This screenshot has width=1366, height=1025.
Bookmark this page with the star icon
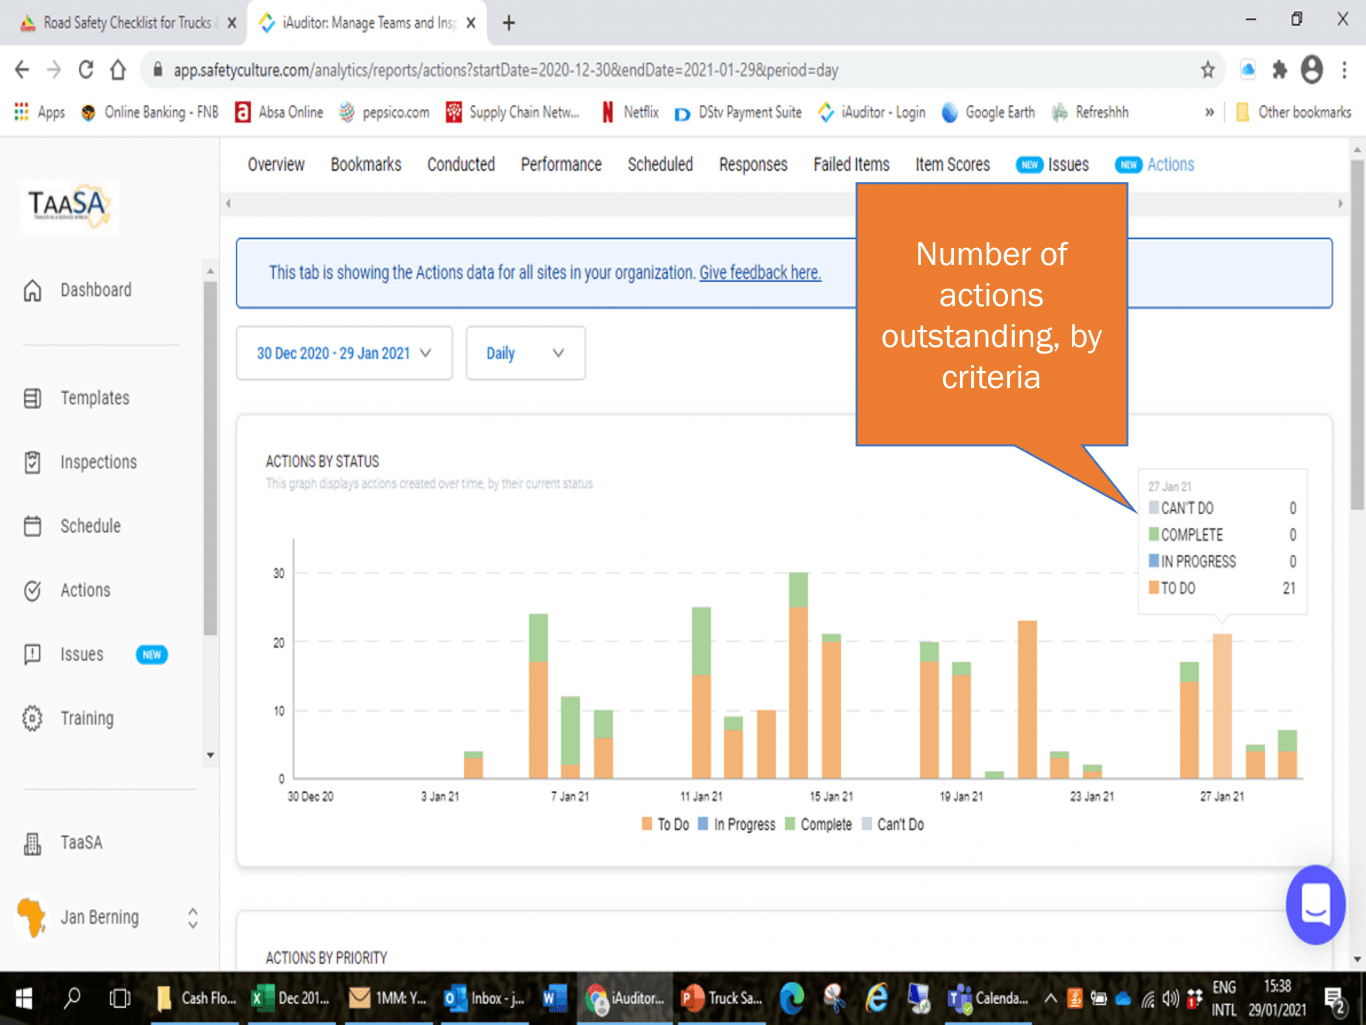click(x=1208, y=70)
